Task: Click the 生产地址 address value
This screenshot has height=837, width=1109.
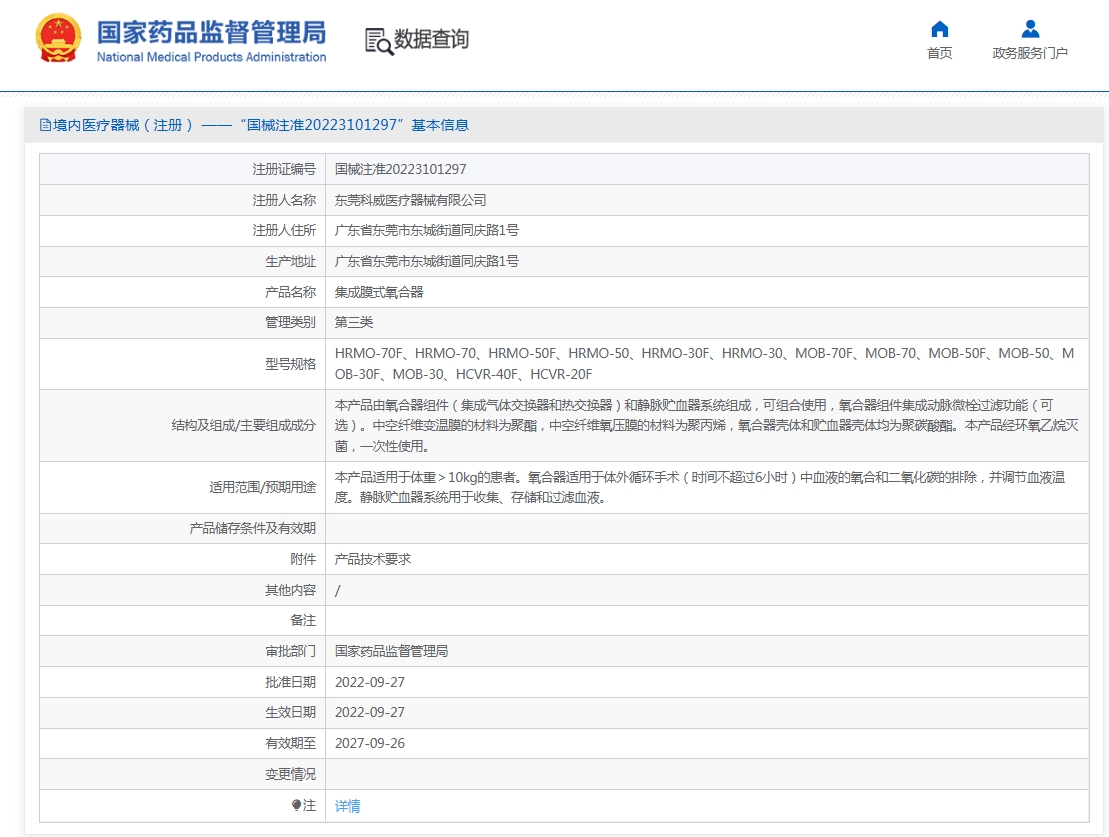Action: tap(426, 261)
